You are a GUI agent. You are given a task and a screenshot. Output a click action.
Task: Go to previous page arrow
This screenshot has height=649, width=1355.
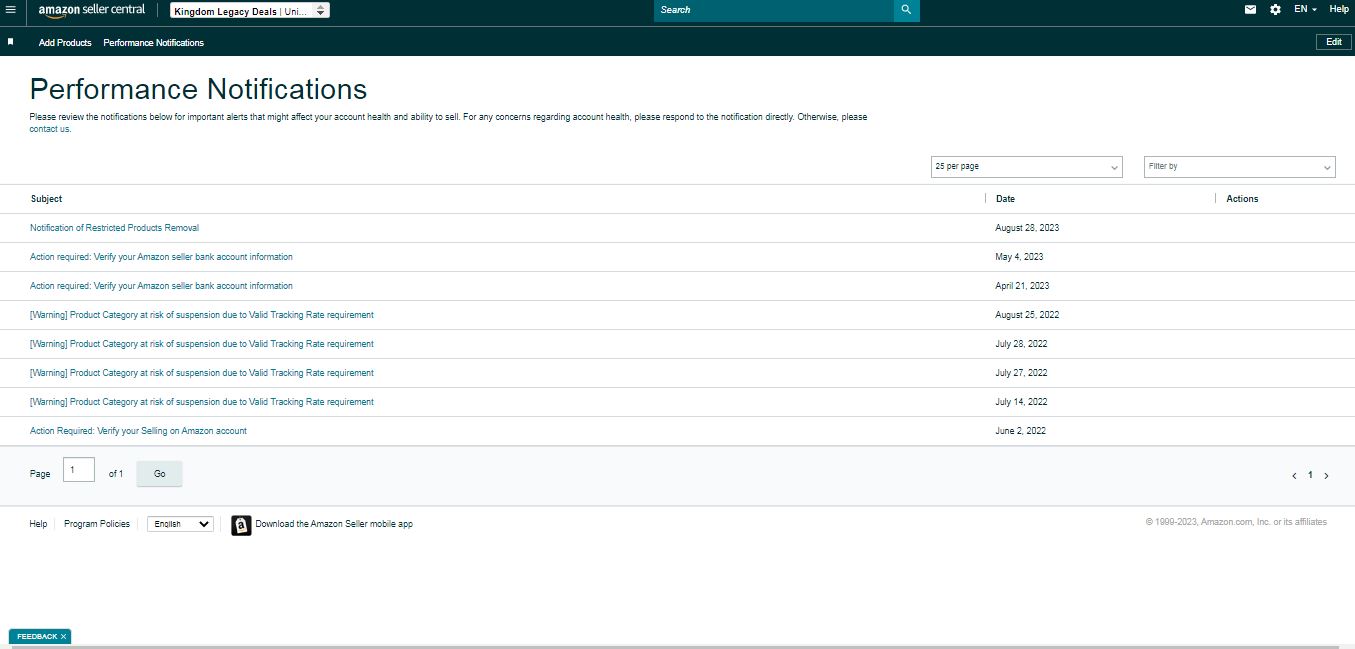1294,476
